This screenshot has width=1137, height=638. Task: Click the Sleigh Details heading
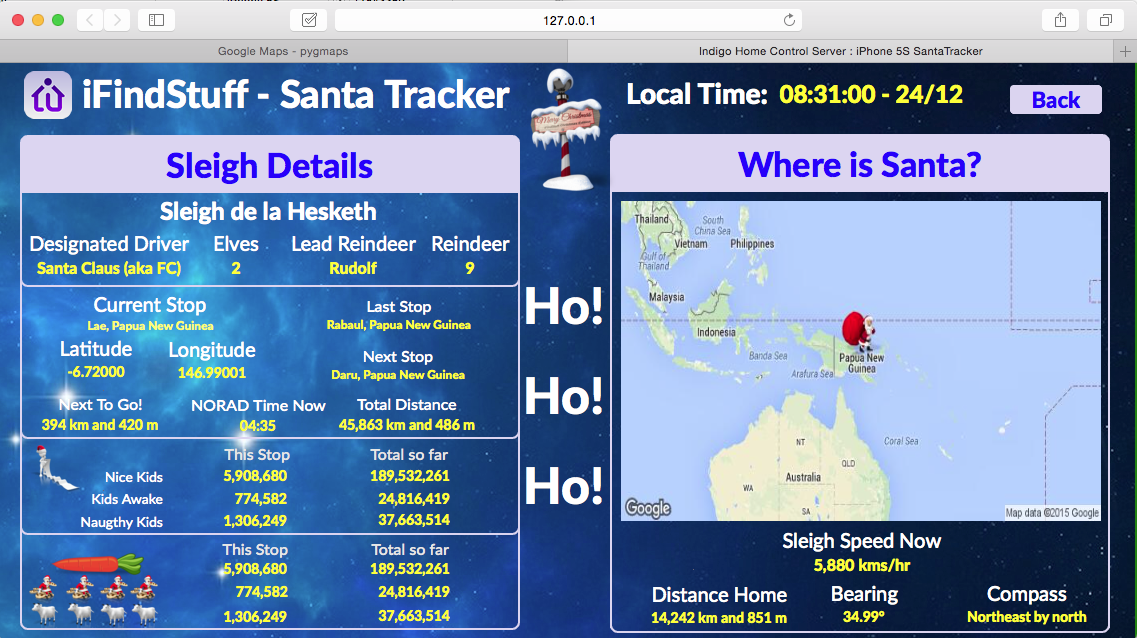[x=269, y=166]
